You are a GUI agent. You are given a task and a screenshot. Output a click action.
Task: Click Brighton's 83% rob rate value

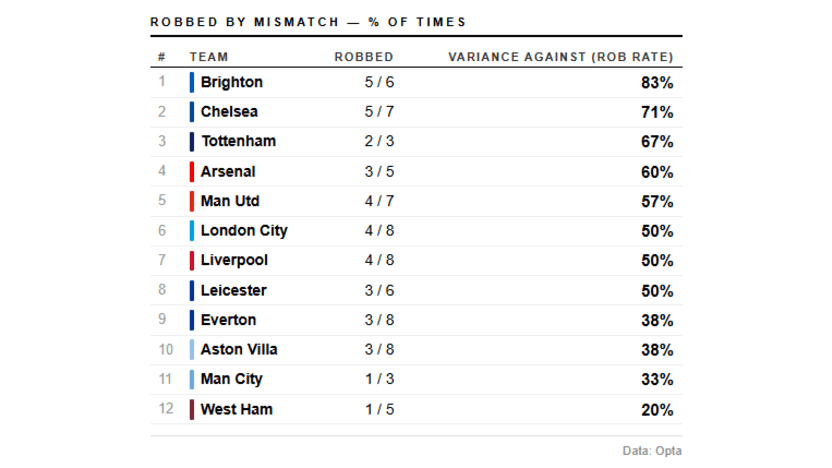pyautogui.click(x=657, y=83)
